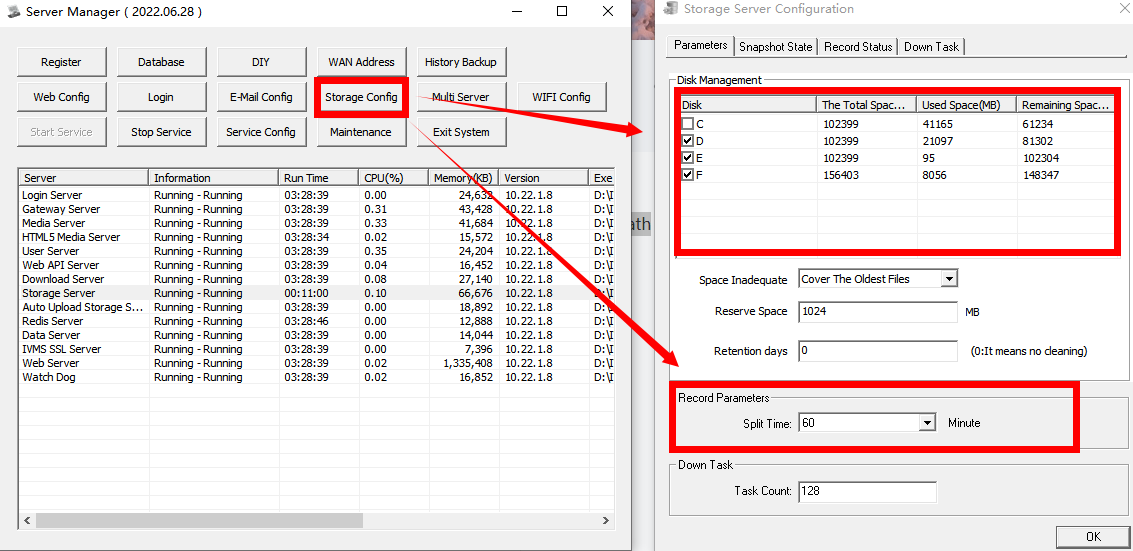This screenshot has width=1133, height=551.
Task: Open the Record Status tab
Action: point(857,47)
